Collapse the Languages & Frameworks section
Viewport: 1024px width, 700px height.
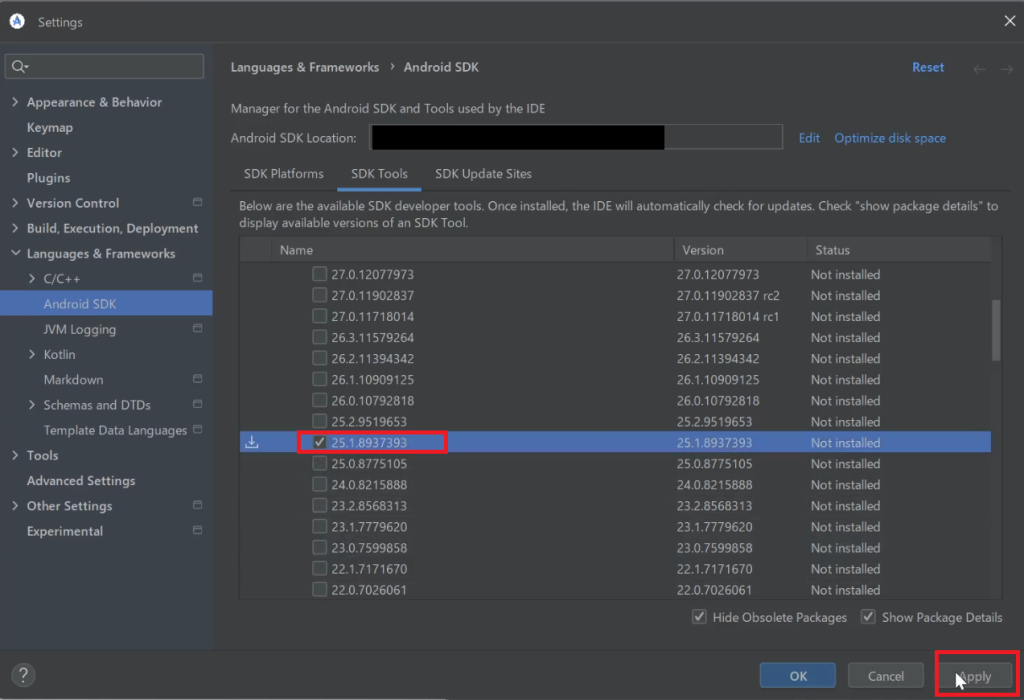(15, 254)
